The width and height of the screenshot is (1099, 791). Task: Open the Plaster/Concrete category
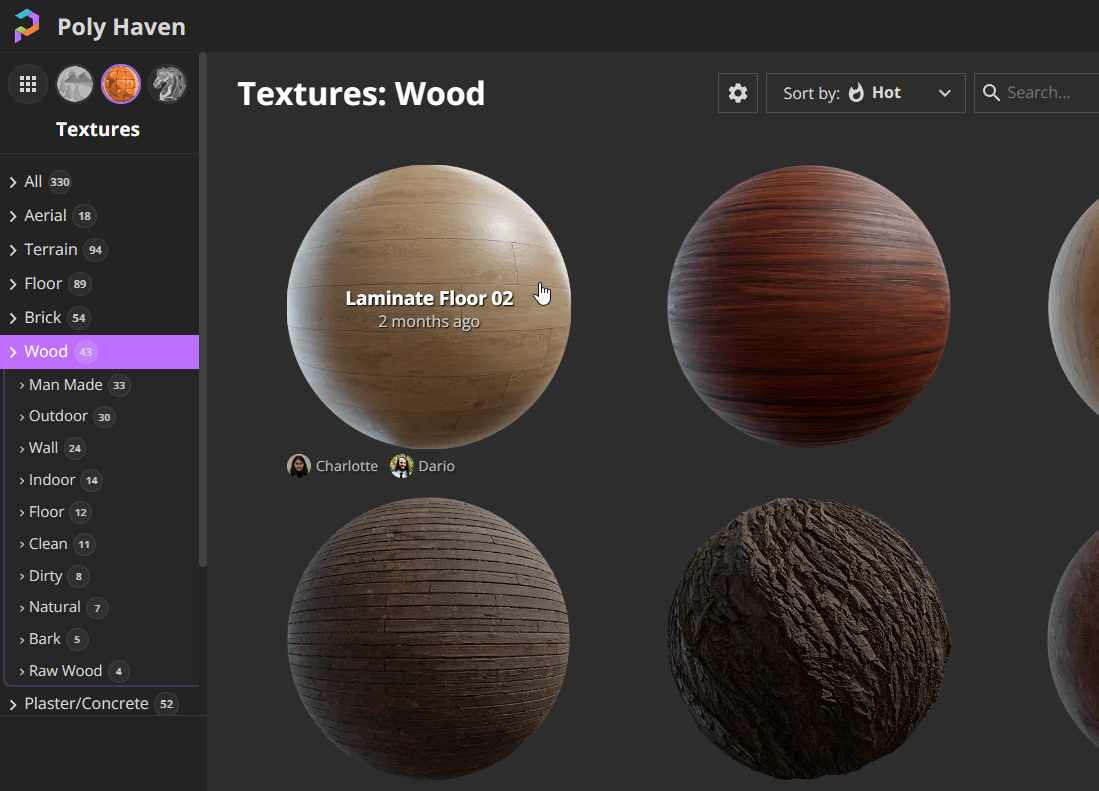(86, 704)
